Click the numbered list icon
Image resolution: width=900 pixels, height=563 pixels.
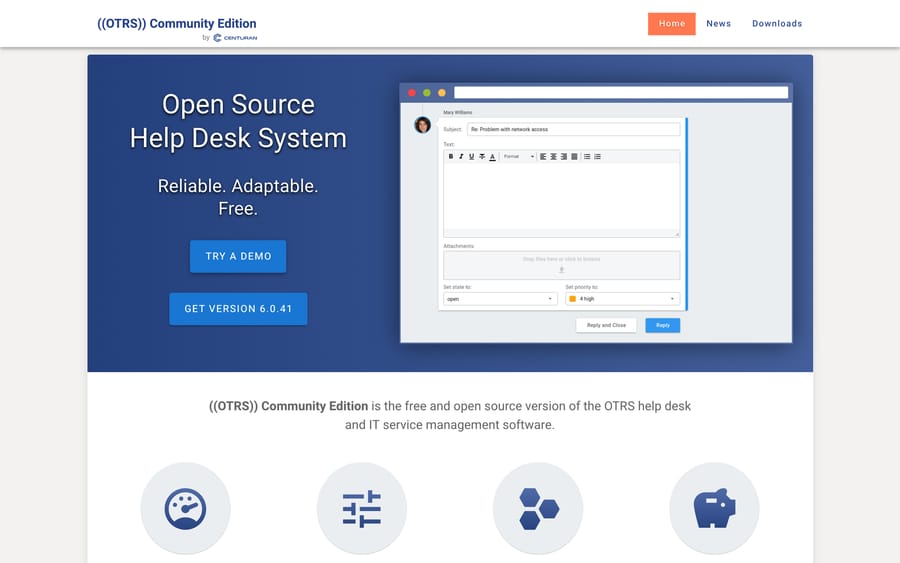[597, 157]
